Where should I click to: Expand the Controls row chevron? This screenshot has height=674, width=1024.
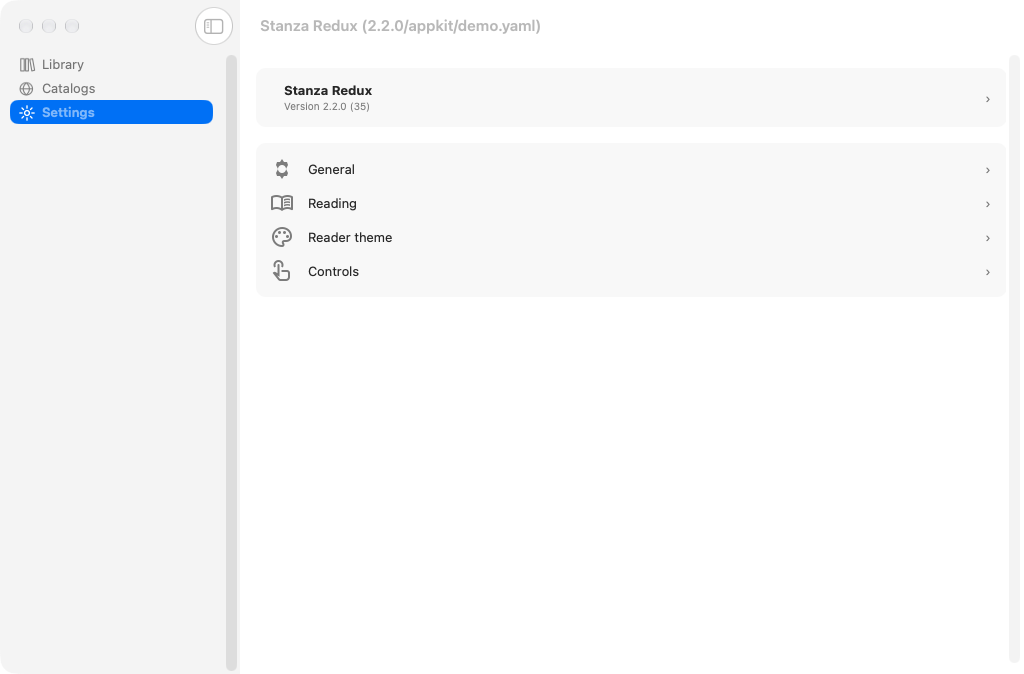coord(987,272)
